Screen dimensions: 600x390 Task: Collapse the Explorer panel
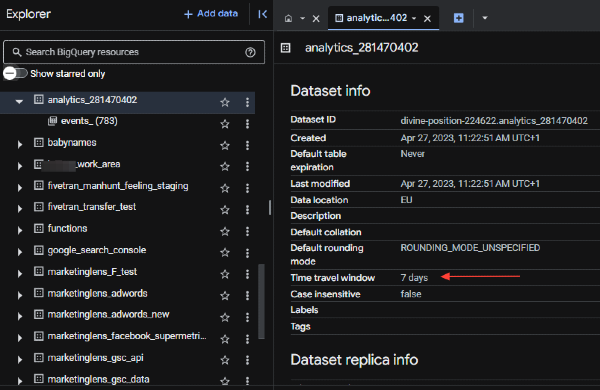click(x=262, y=14)
